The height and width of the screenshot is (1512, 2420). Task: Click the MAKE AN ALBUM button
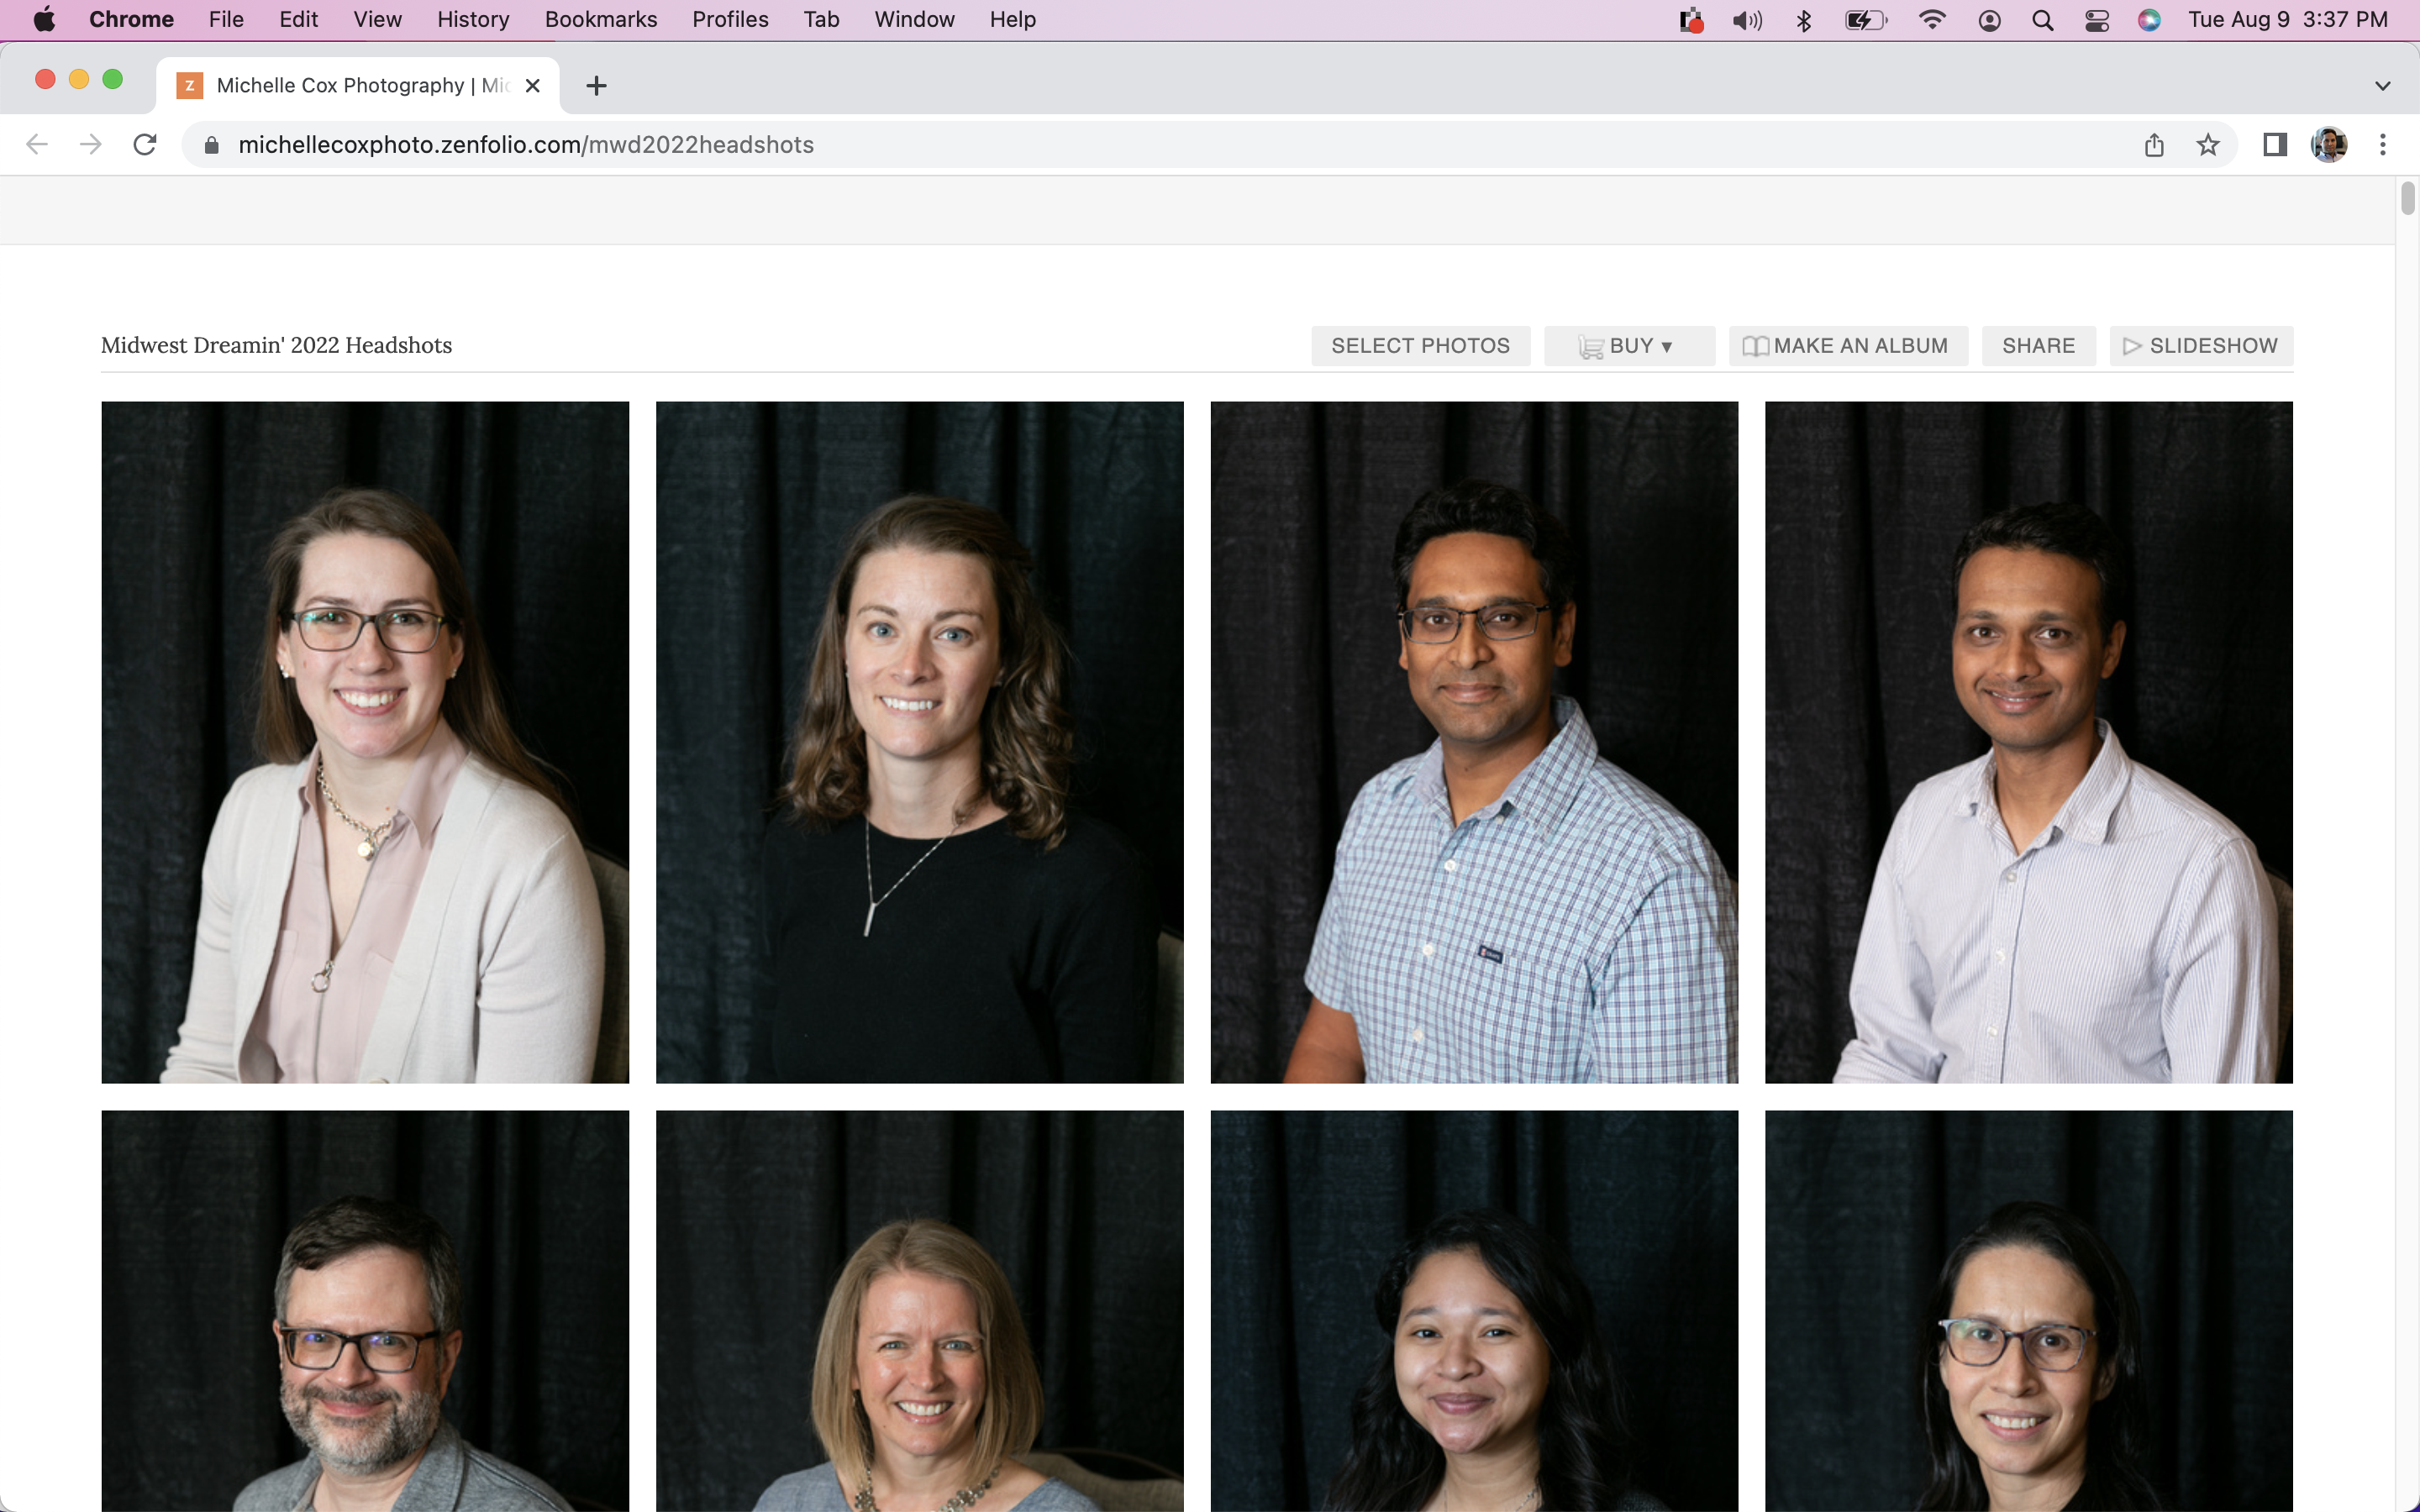click(1848, 346)
